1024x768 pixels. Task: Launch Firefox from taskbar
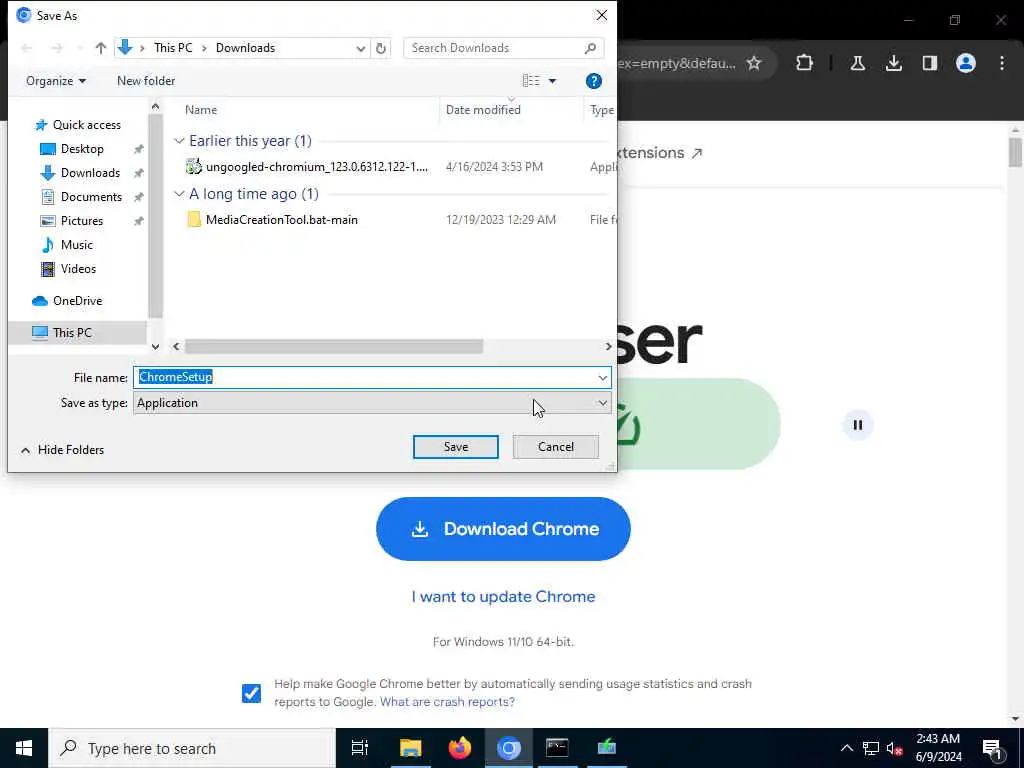[460, 748]
